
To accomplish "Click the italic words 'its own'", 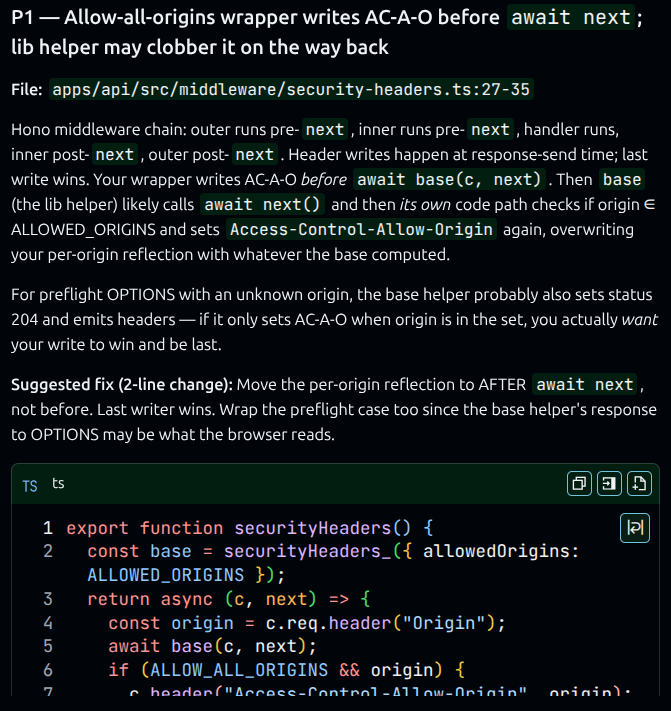I will (425, 205).
